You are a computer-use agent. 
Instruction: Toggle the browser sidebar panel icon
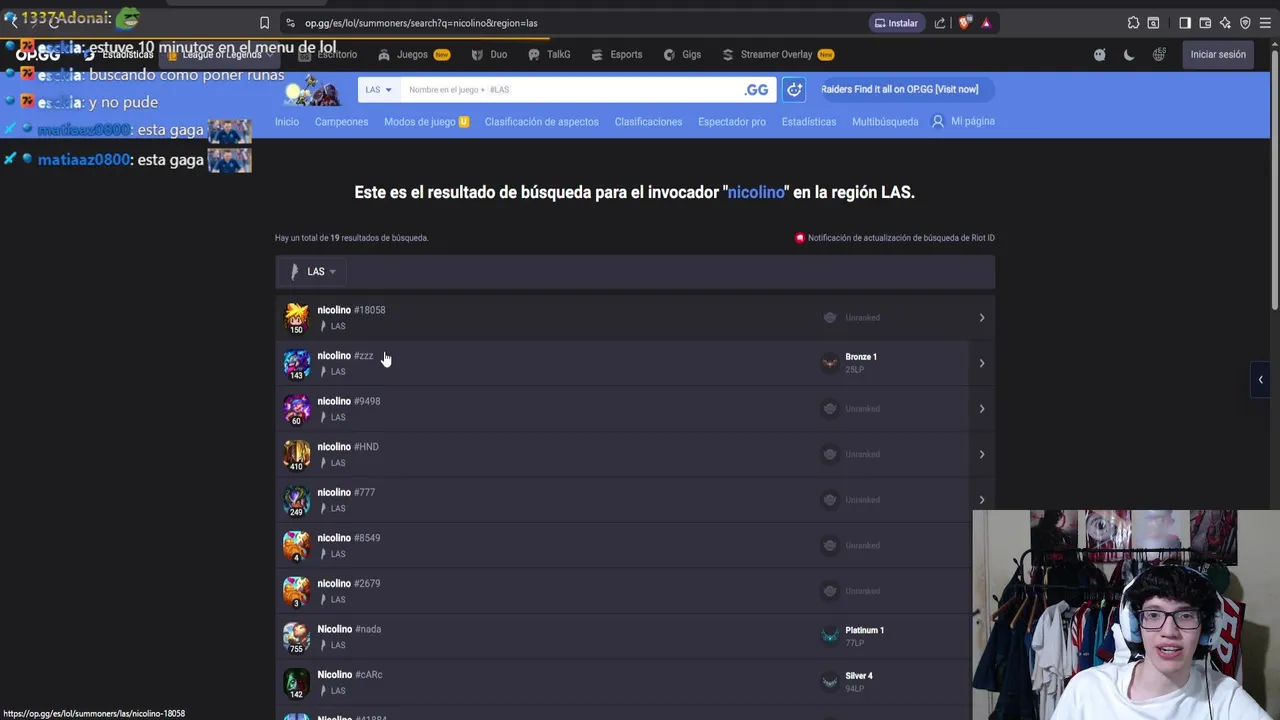click(x=1185, y=23)
